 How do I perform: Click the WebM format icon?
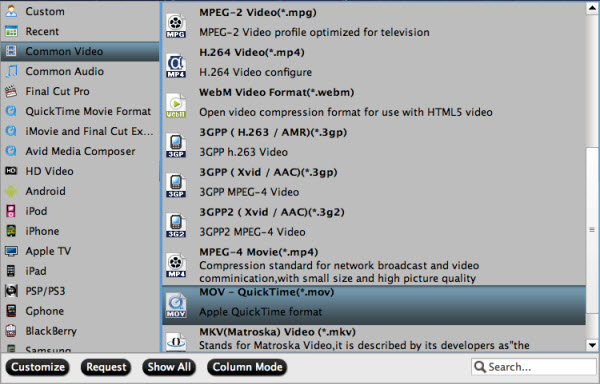tap(176, 106)
